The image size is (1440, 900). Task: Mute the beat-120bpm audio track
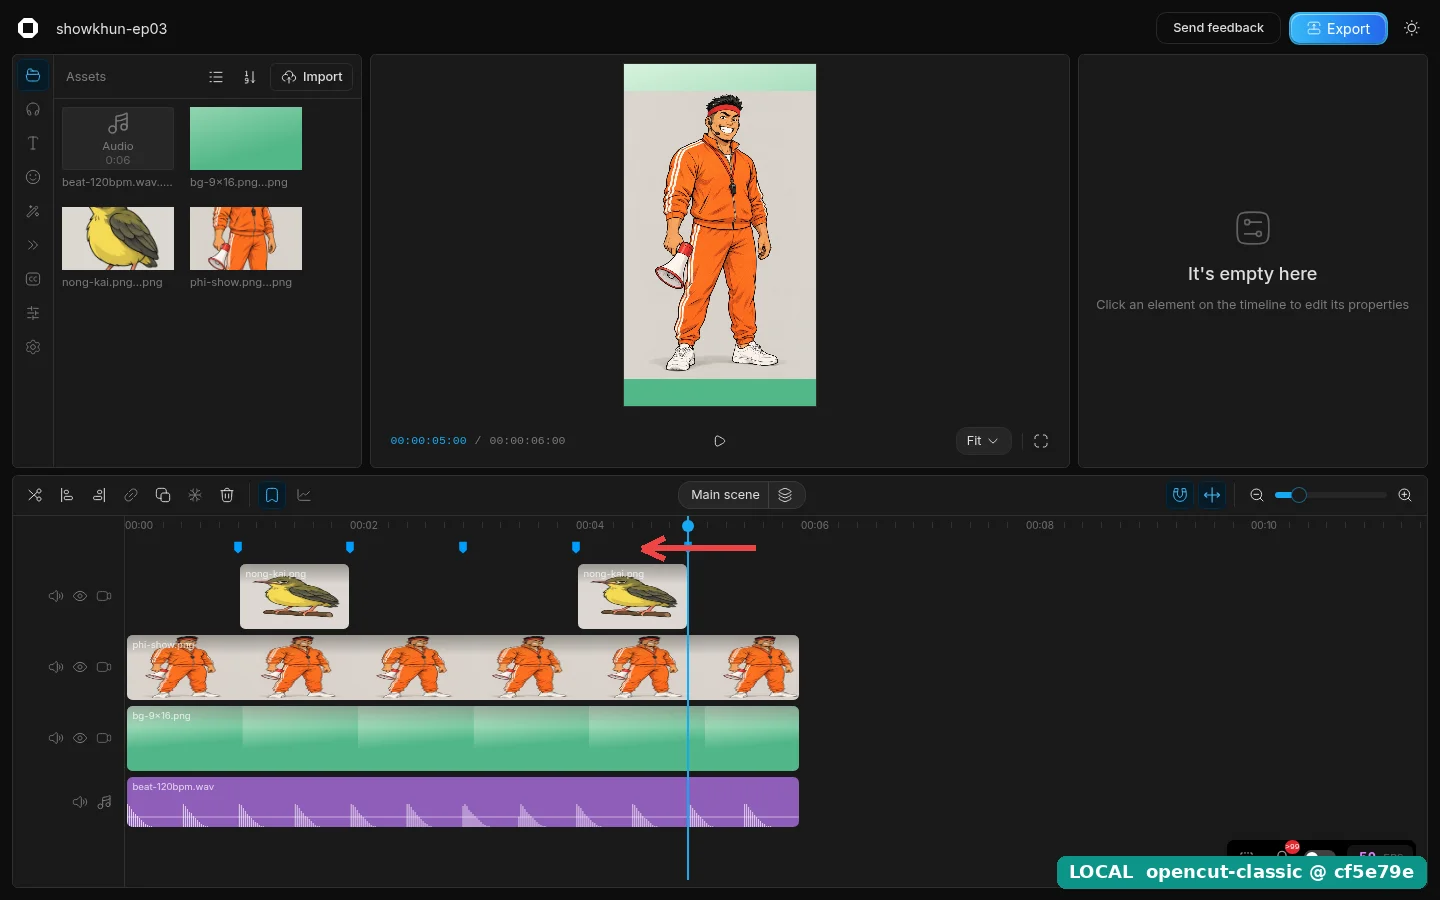tap(80, 802)
